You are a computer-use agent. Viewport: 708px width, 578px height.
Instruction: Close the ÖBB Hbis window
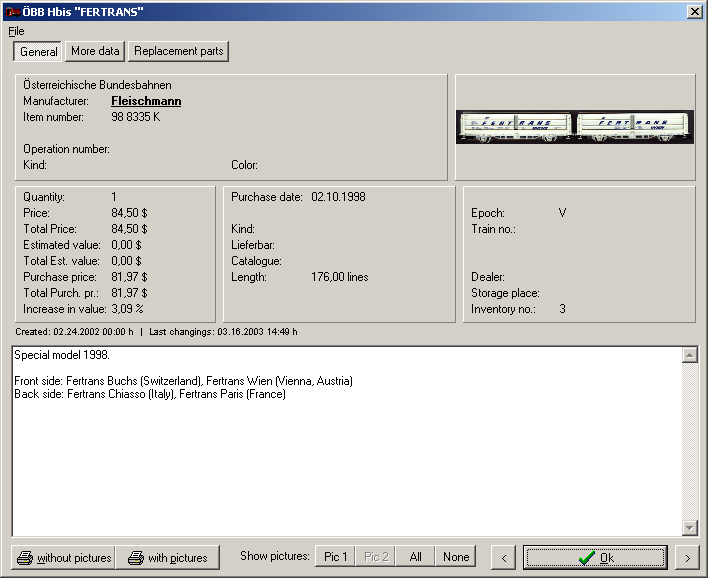click(694, 11)
